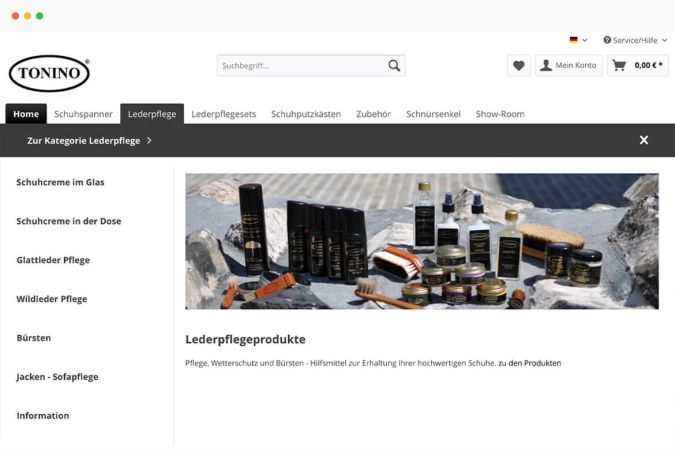Click the search magnifier icon
This screenshot has height=452, width=675.
(x=394, y=65)
